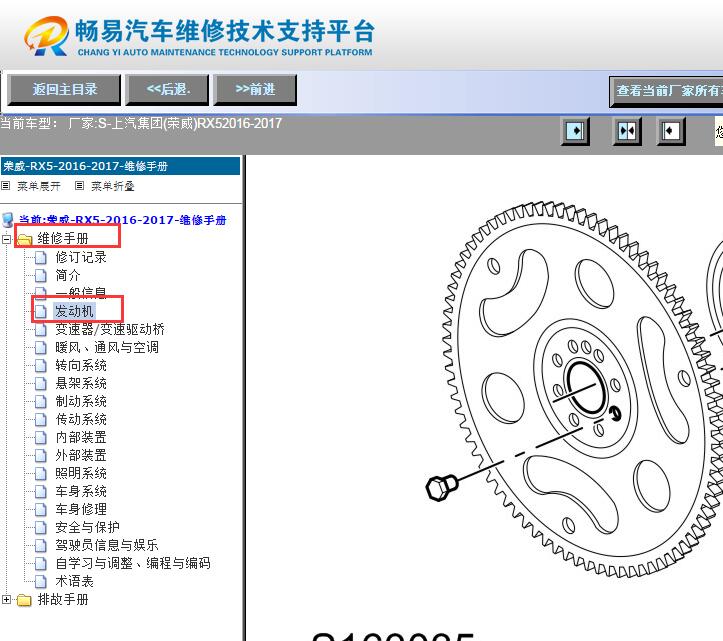
Task: Expand the 排故手册 folder plus toggle
Action: pyautogui.click(x=6, y=599)
